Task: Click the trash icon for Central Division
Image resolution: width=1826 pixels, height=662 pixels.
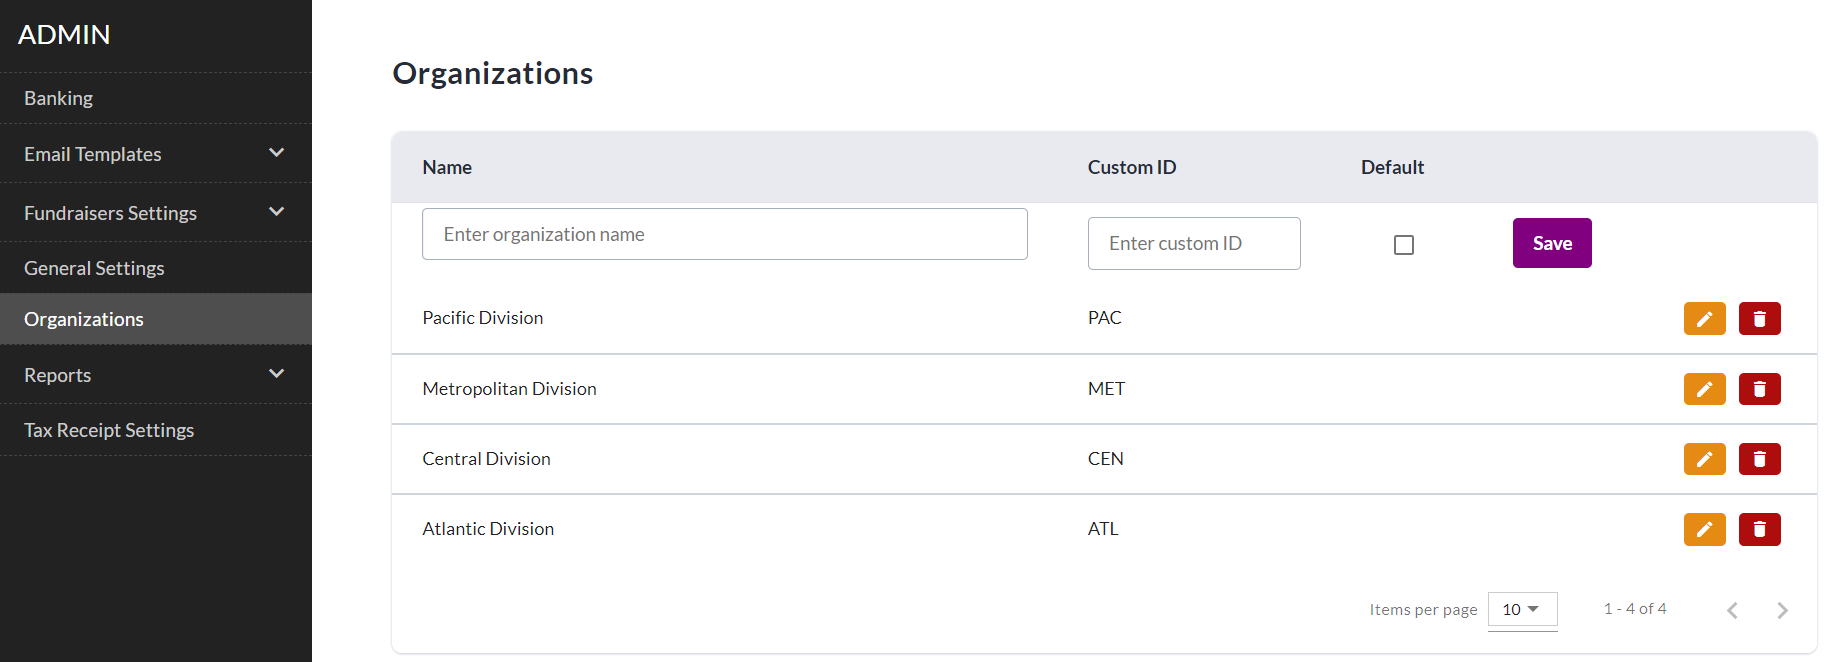Action: click(x=1759, y=459)
